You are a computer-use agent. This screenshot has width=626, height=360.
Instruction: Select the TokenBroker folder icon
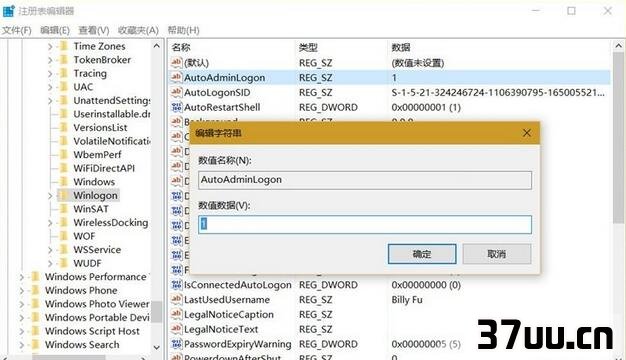pyautogui.click(x=63, y=60)
